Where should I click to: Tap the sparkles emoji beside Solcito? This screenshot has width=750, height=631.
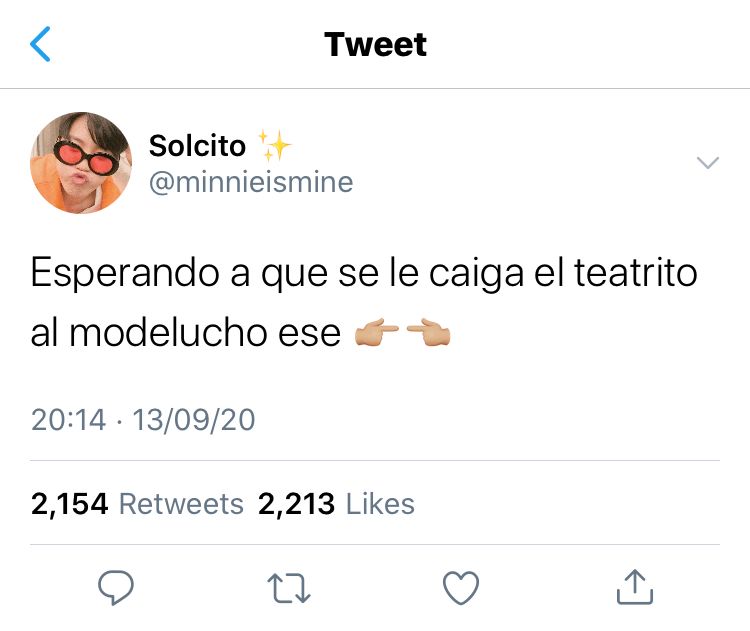click(274, 145)
